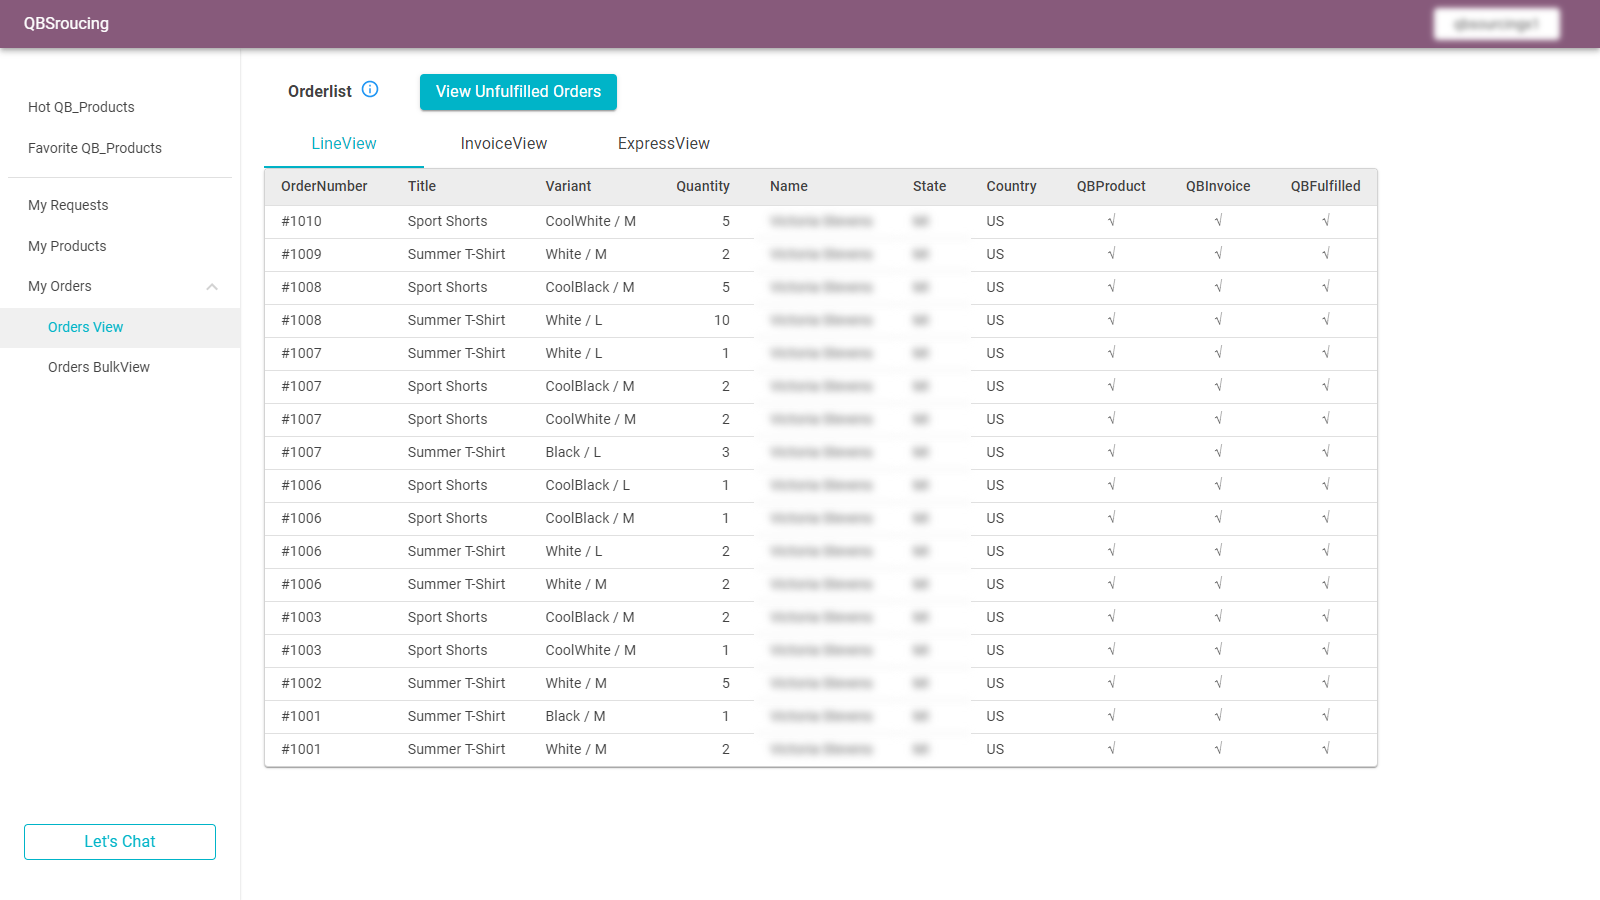Screen dimensions: 1600x900
Task: Open Hot QB_Products in sidebar
Action: coord(81,107)
